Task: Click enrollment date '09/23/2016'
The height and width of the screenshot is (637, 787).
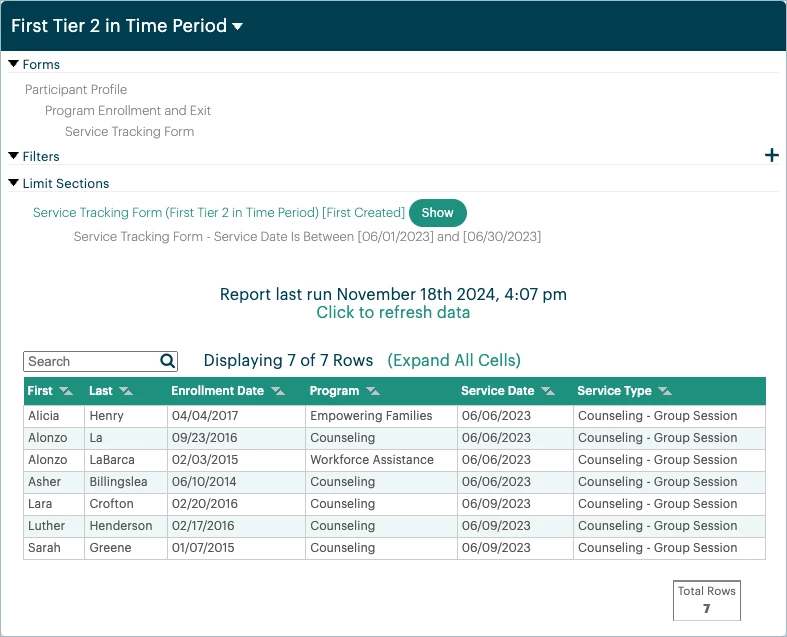Action: (x=236, y=438)
